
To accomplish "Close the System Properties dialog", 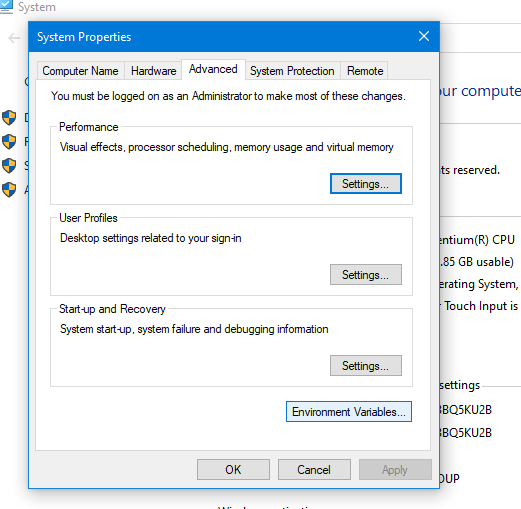I will coord(424,36).
